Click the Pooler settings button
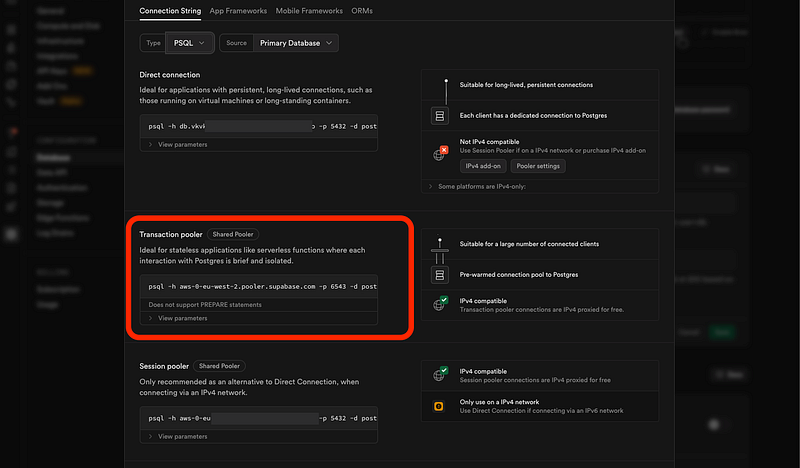The width and height of the screenshot is (800, 468). [539, 166]
